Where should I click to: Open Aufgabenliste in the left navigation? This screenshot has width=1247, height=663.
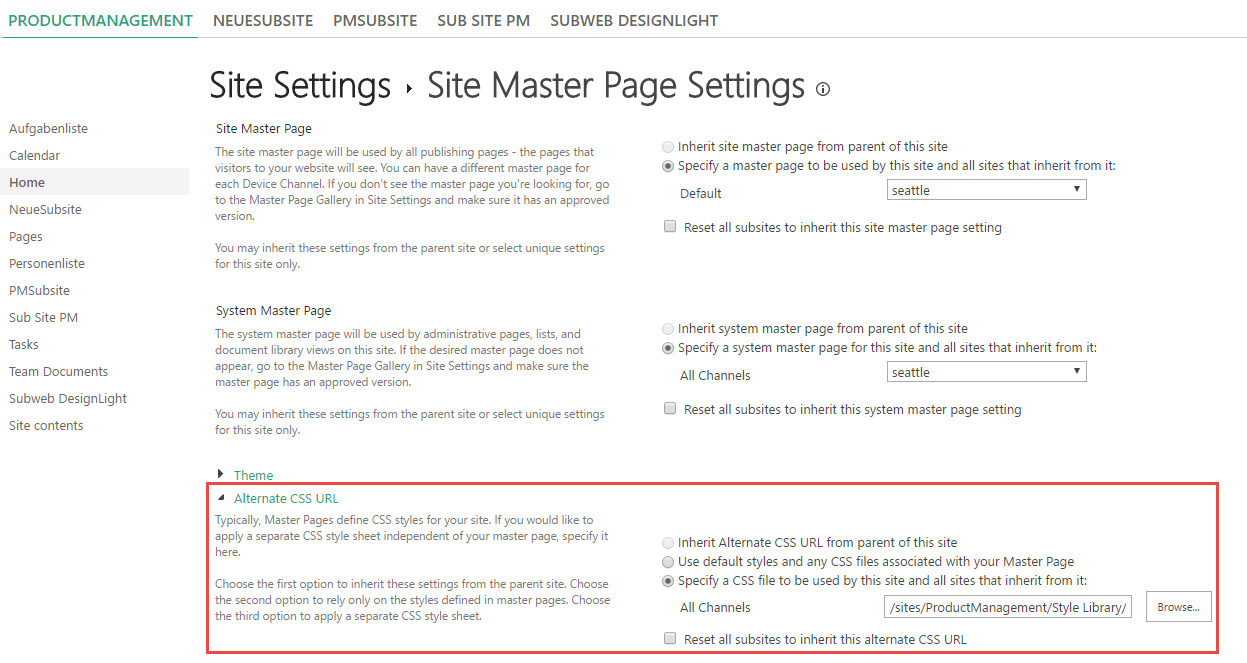click(48, 129)
